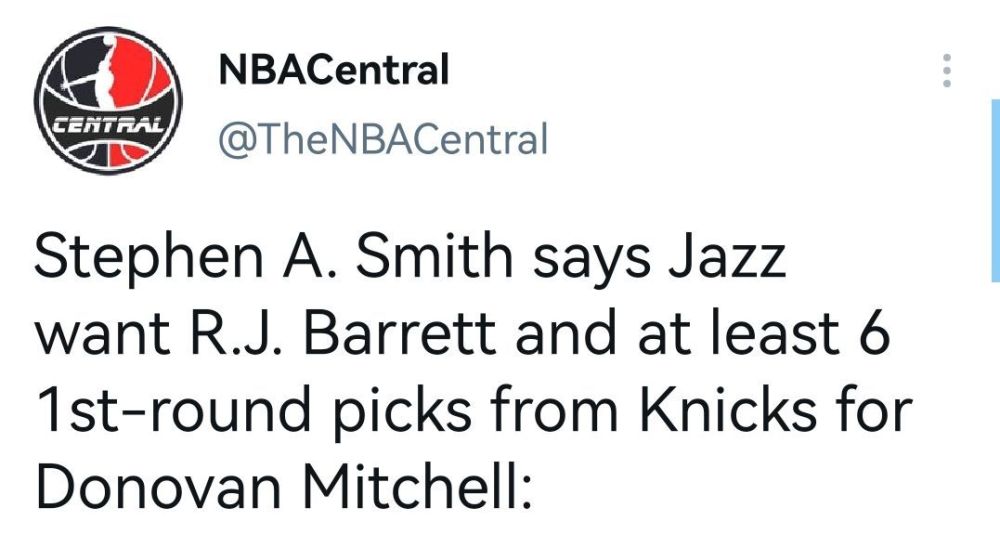Click the phrase "at least" in the tweet

[x=739, y=332]
